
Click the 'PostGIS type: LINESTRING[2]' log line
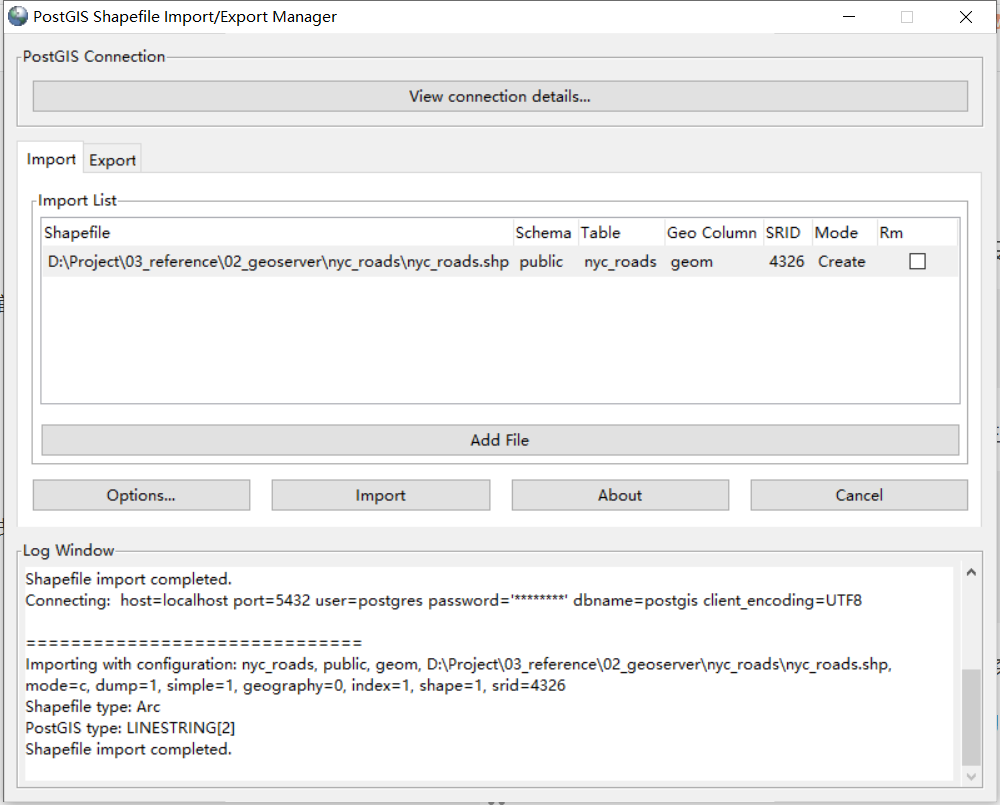[130, 728]
